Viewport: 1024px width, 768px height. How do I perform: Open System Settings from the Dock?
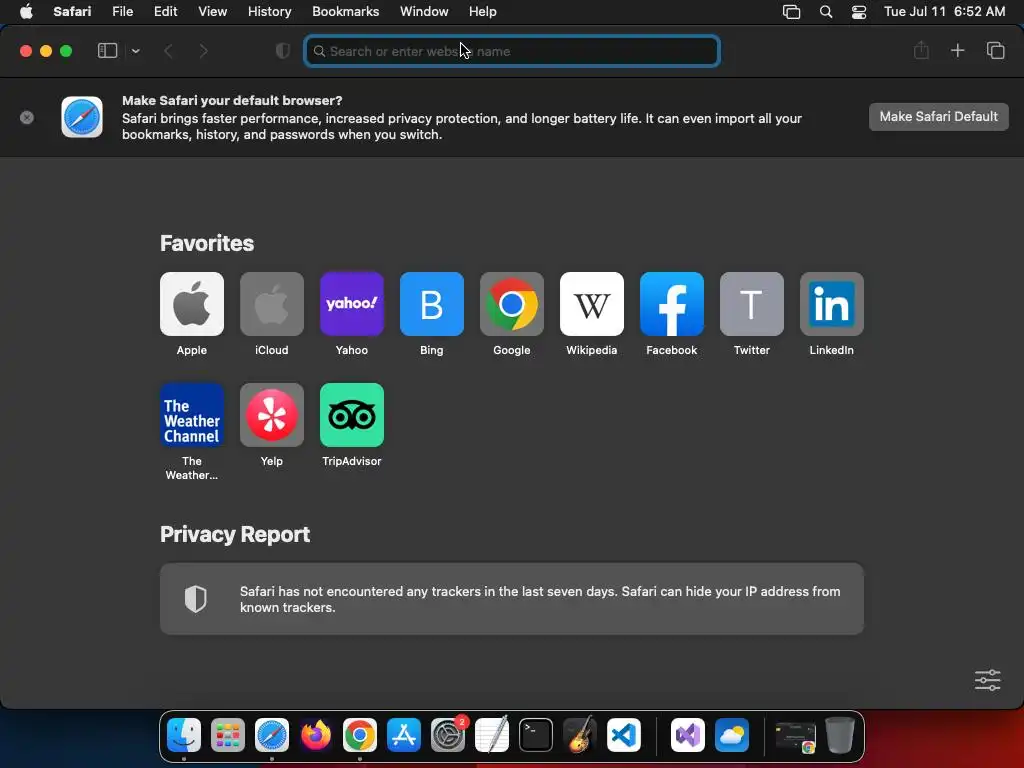tap(448, 735)
